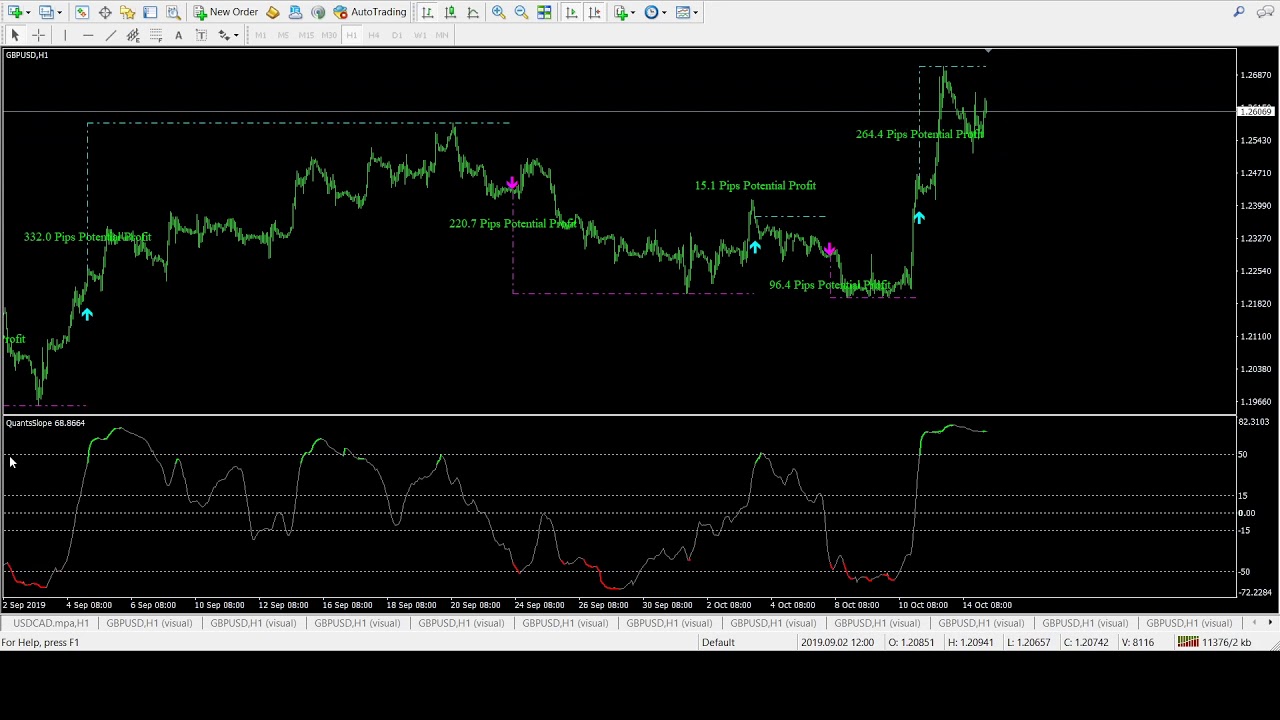This screenshot has height=720, width=1280.
Task: Click the chart shift triangle marker
Action: [x=988, y=51]
